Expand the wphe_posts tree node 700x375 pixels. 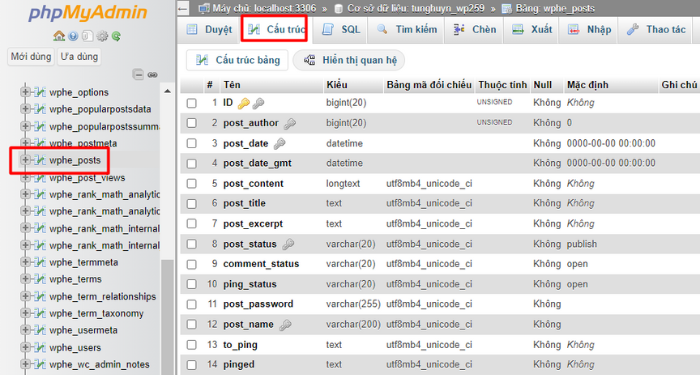coord(25,160)
